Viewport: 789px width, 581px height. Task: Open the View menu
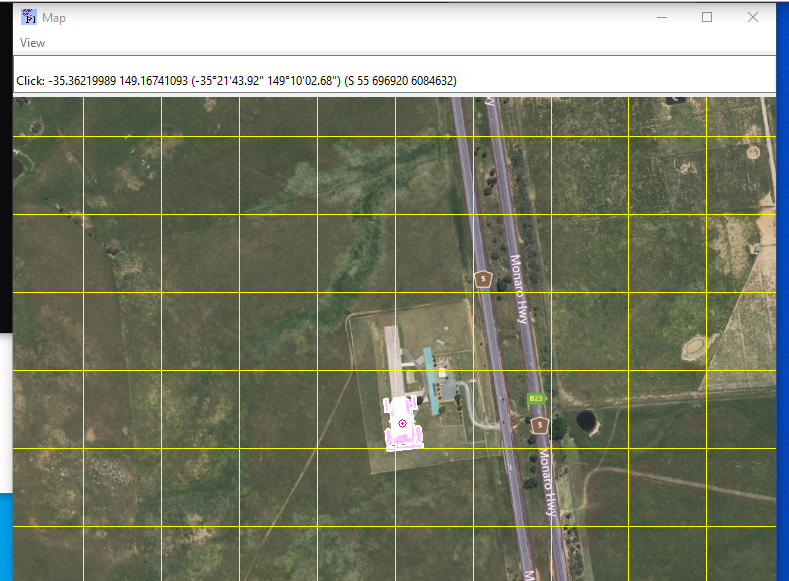(32, 43)
